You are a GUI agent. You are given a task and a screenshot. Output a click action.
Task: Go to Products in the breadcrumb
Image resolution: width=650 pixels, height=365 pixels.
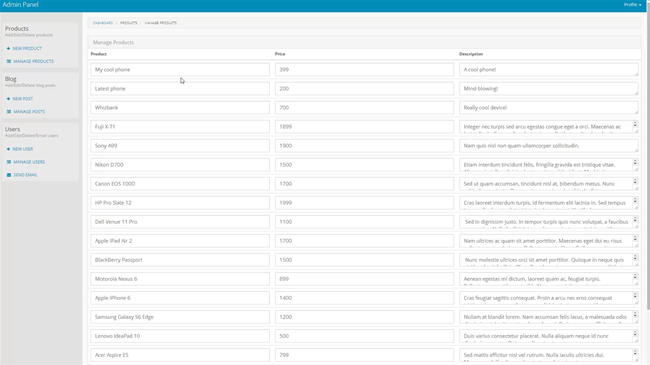(x=129, y=23)
